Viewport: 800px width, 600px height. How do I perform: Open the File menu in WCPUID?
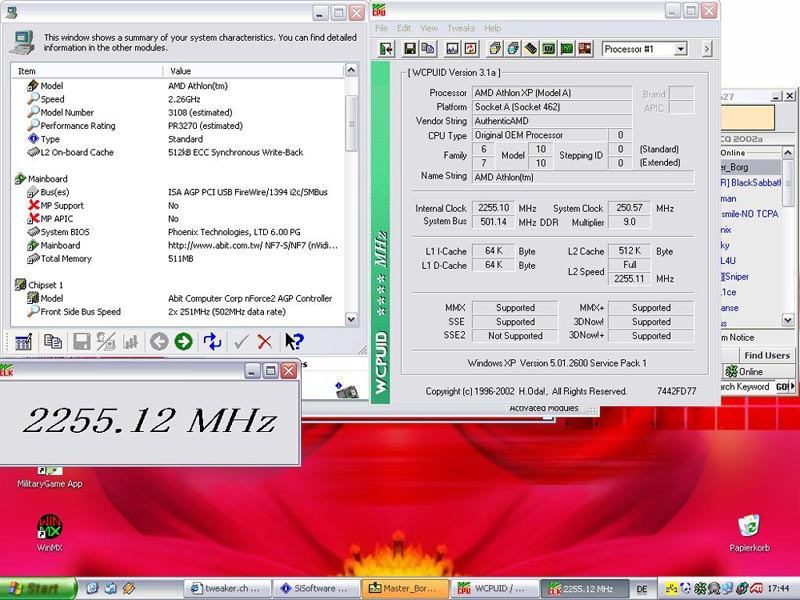(382, 28)
